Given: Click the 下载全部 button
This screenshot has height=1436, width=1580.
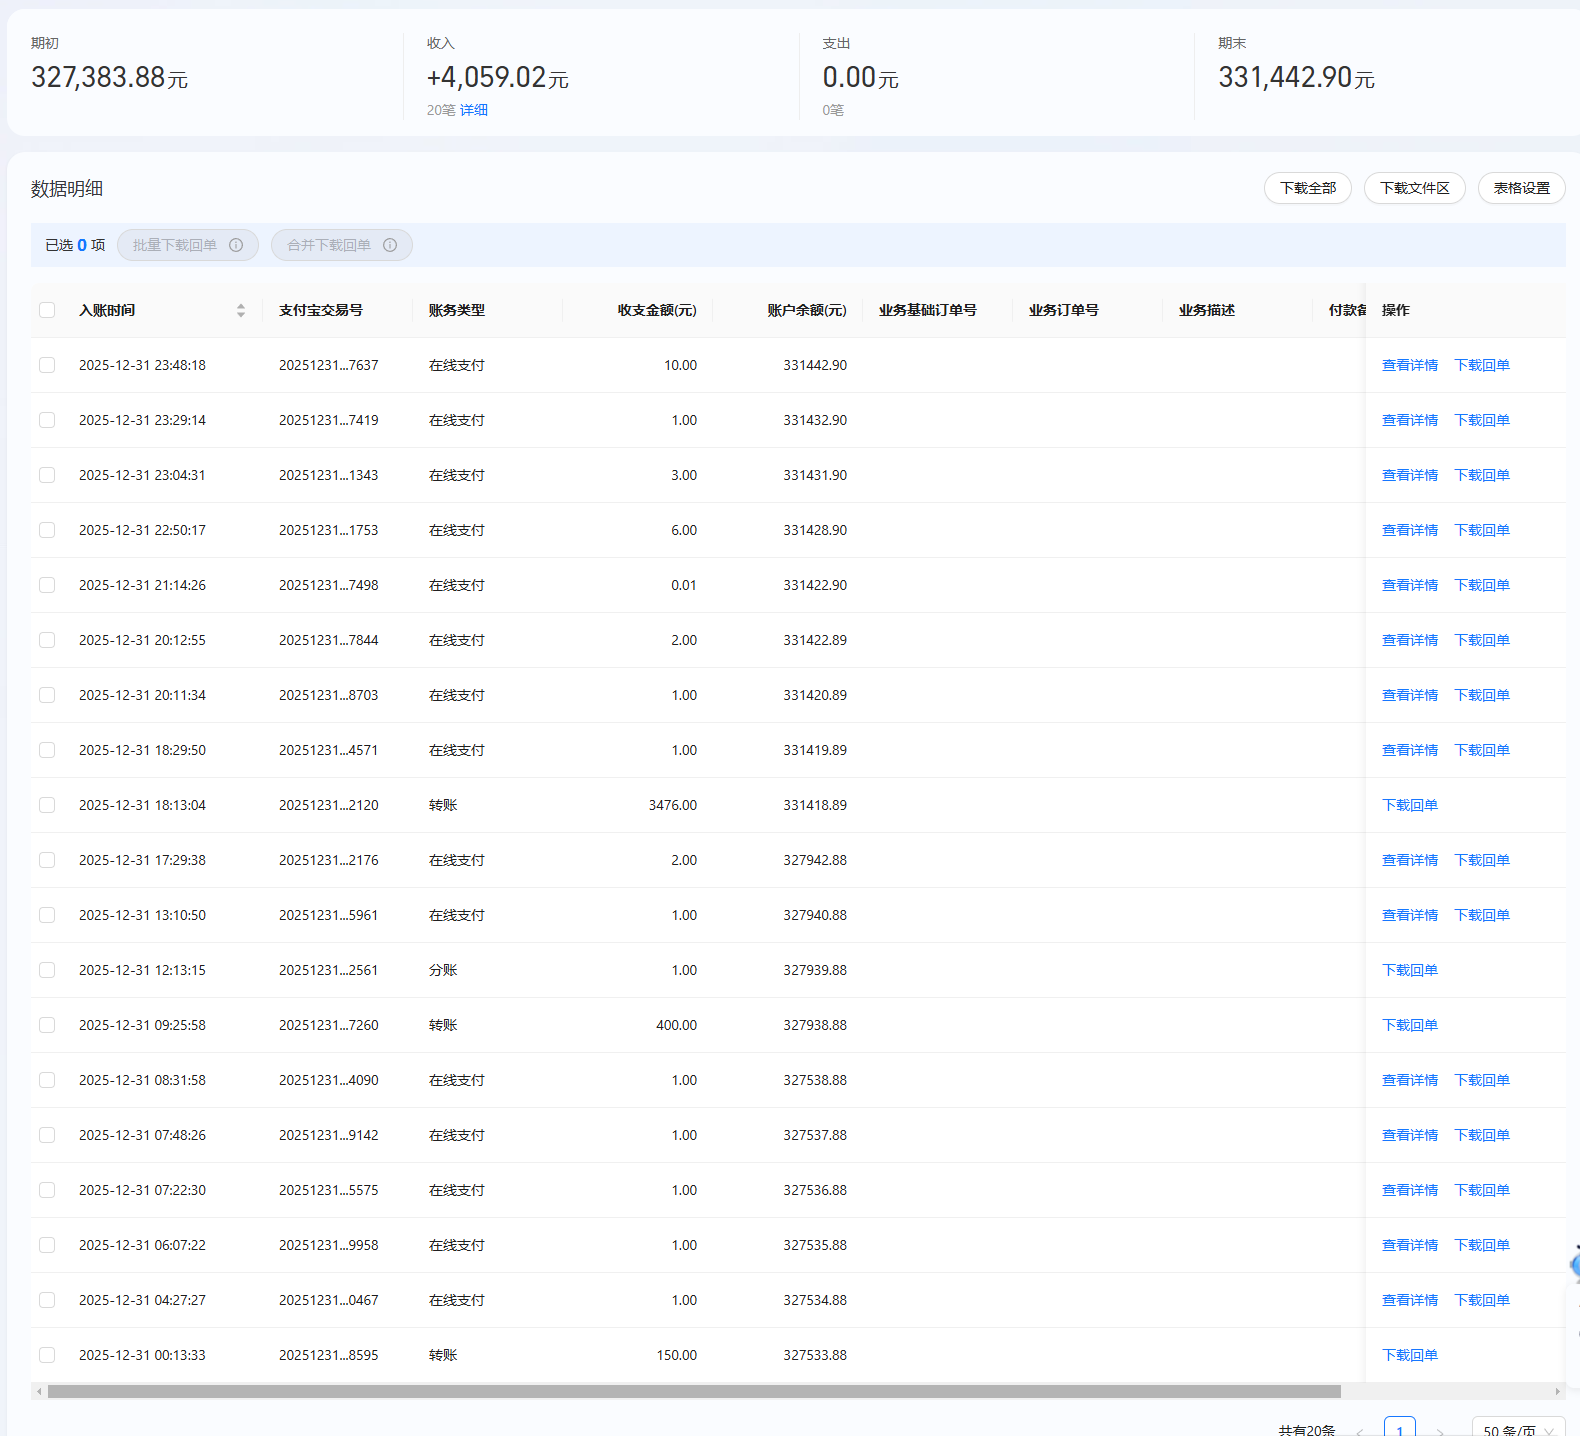Looking at the screenshot, I should pos(1307,188).
